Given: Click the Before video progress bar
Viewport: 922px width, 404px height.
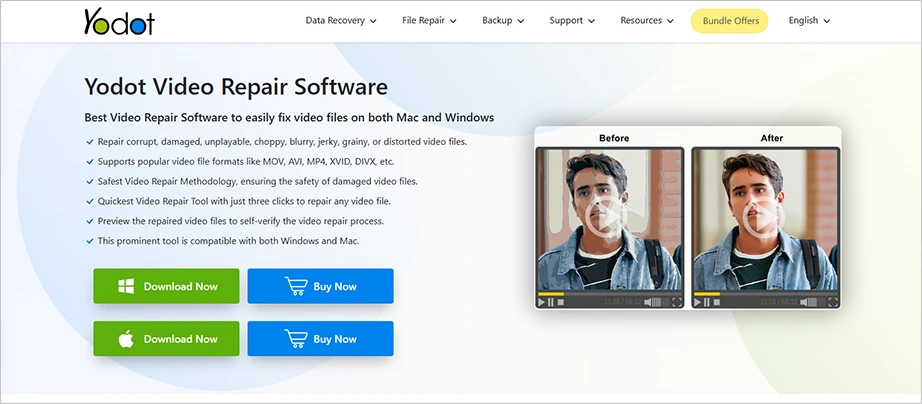Looking at the screenshot, I should [610, 294].
